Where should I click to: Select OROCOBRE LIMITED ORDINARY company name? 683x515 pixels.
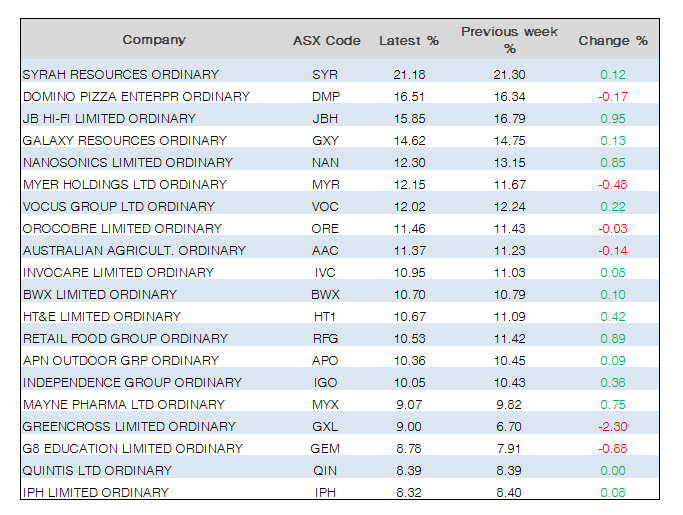[x=121, y=229]
